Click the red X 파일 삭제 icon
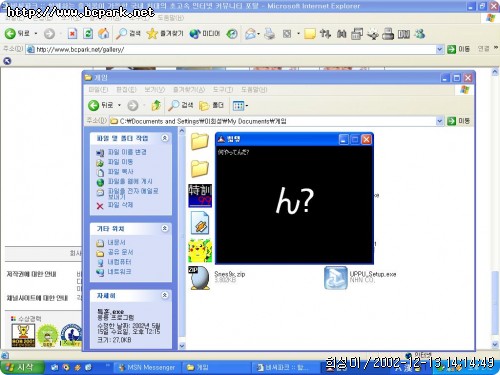This screenshot has width=500, height=375. click(100, 206)
